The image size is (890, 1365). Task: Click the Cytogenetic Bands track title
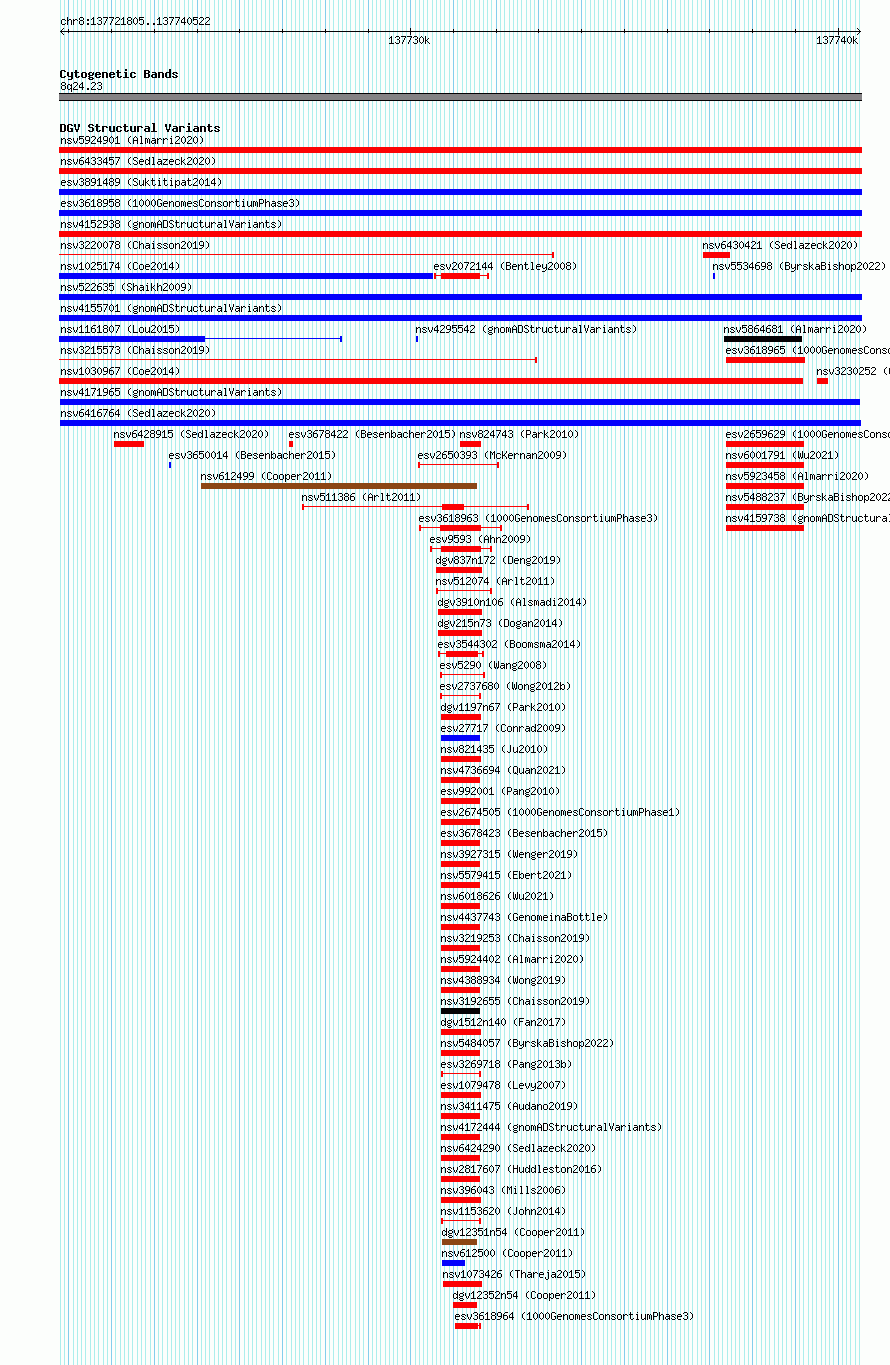(119, 74)
